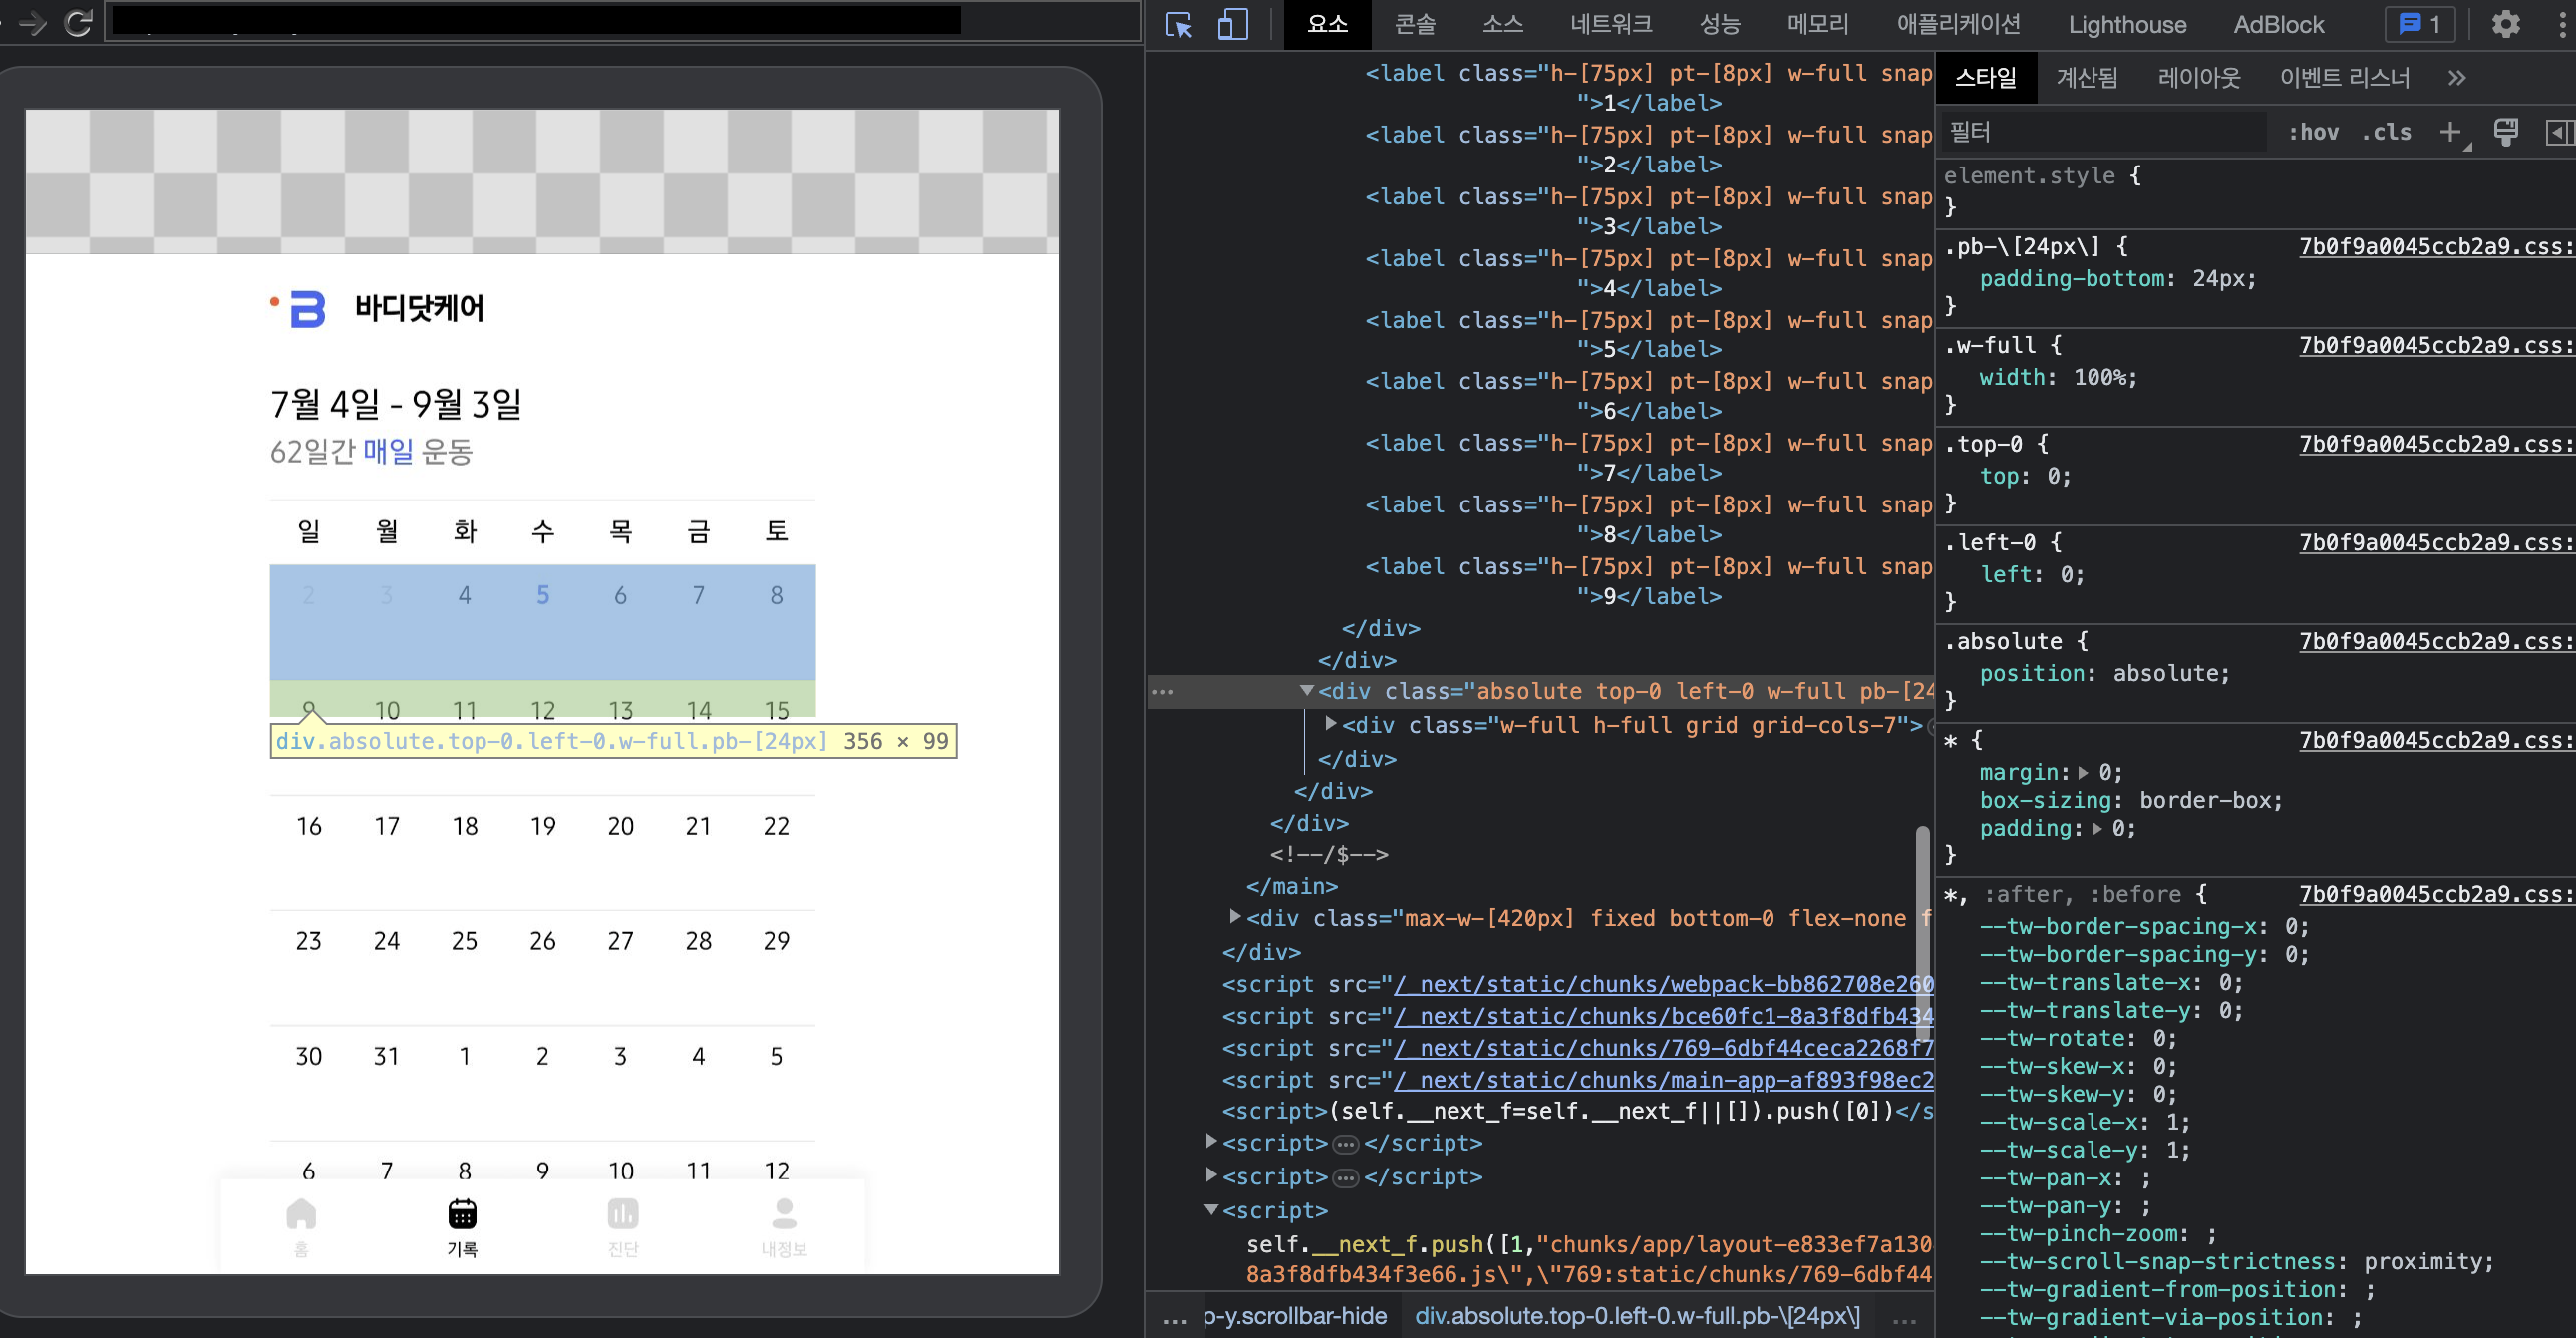This screenshot has width=2576, height=1338.
Task: Open the 네트워크 Network tab
Action: [1611, 24]
